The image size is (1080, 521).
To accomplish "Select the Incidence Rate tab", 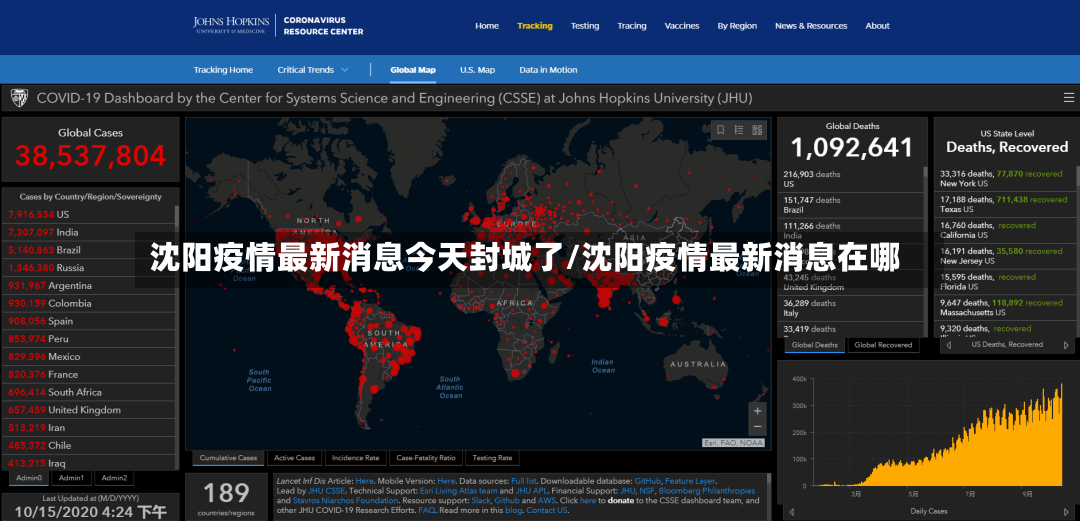I will point(355,458).
